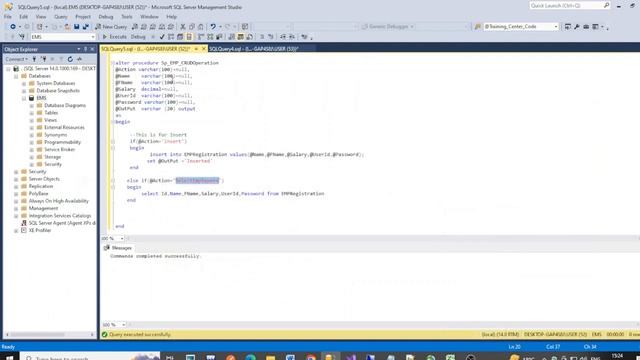The width and height of the screenshot is (640, 360).
Task: Close the active SQLQuery5.sql tab
Action: [204, 49]
